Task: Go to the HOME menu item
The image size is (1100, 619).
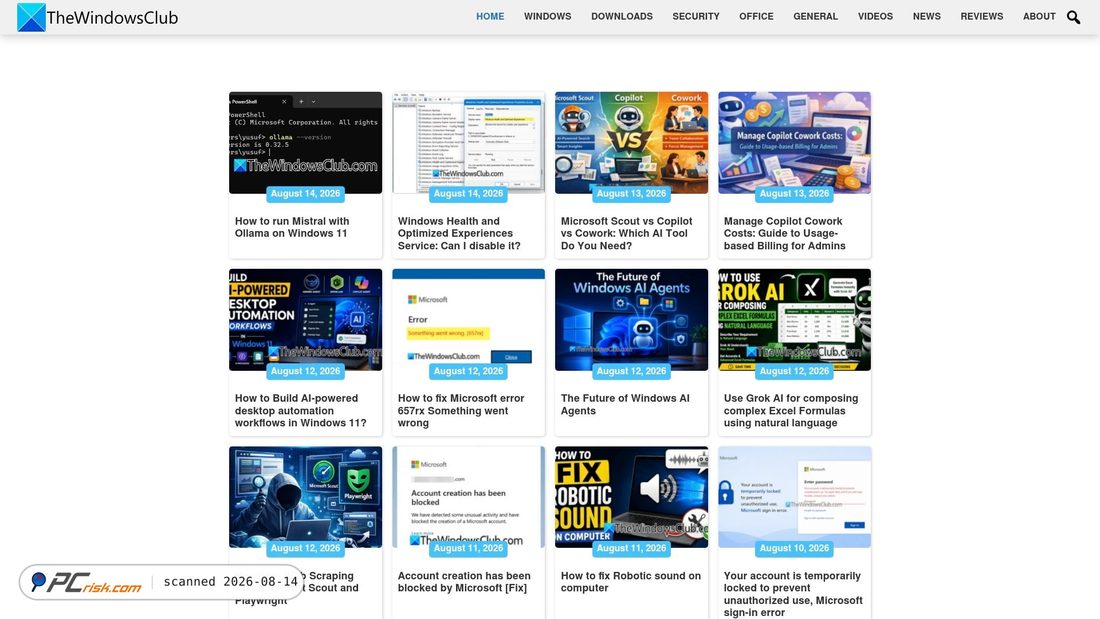Action: coord(490,16)
